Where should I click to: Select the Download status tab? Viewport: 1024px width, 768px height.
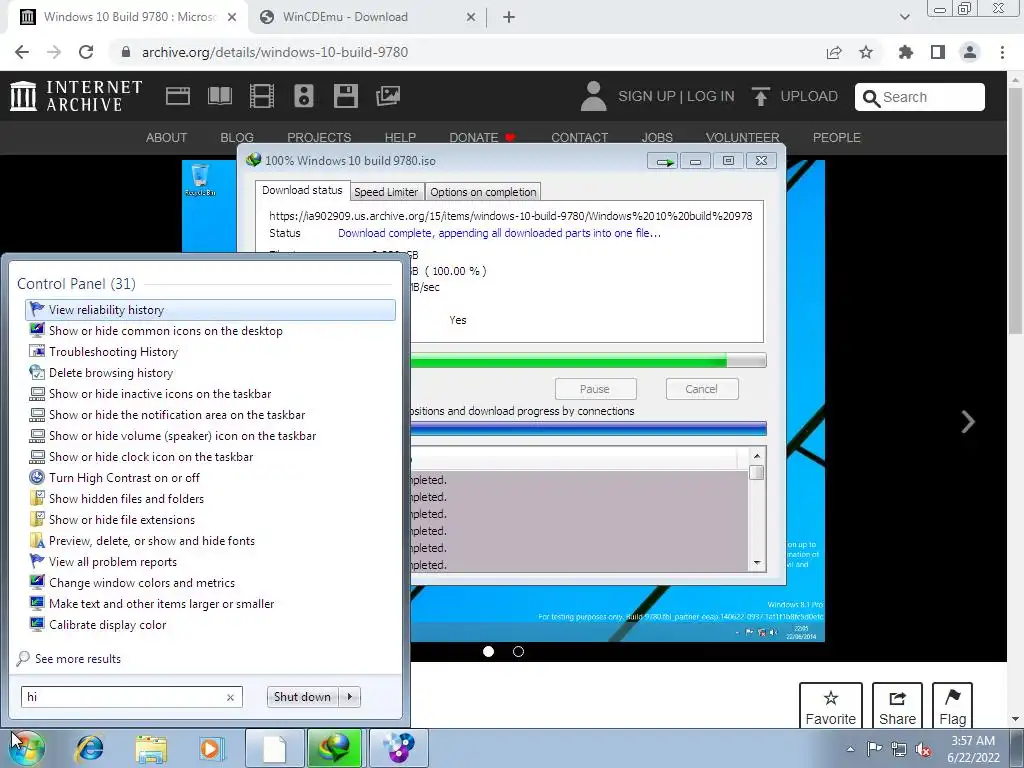click(x=302, y=190)
